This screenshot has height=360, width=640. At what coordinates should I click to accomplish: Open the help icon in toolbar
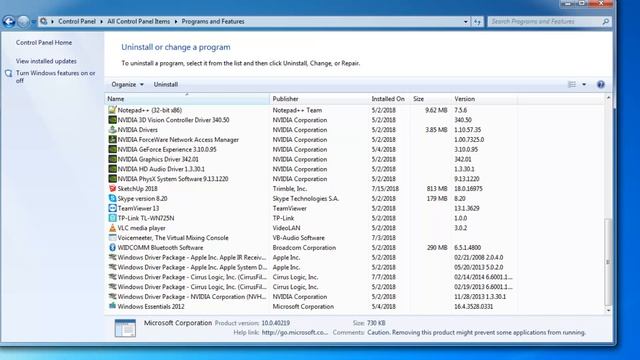(600, 84)
